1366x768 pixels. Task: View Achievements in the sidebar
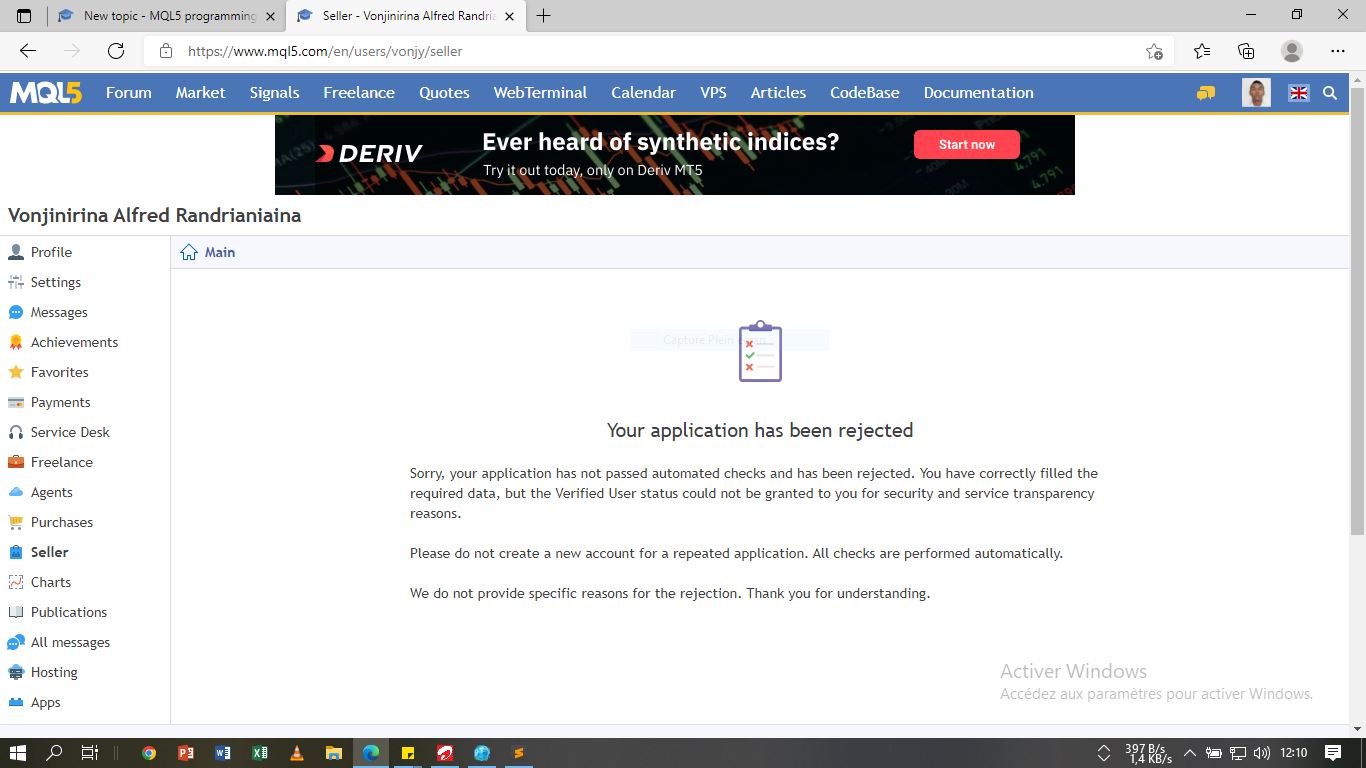coord(63,342)
